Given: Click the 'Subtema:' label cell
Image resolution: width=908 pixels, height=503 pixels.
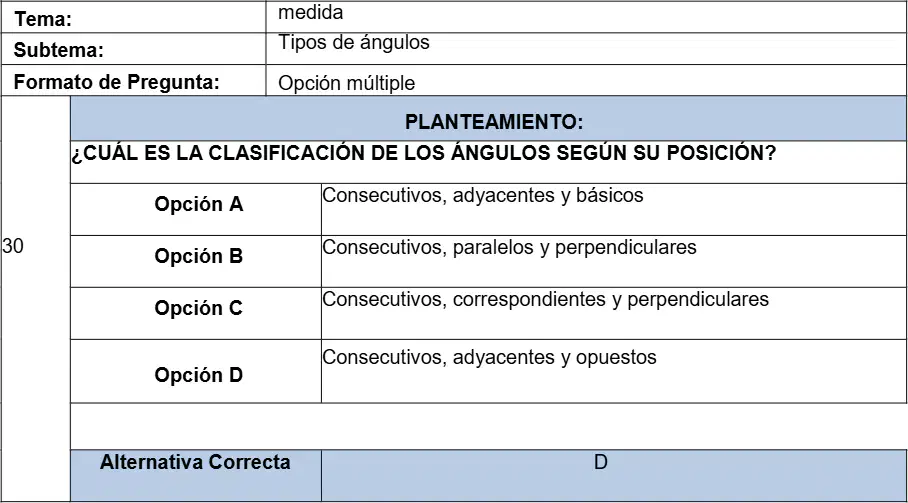Looking at the screenshot, I should click(133, 49).
